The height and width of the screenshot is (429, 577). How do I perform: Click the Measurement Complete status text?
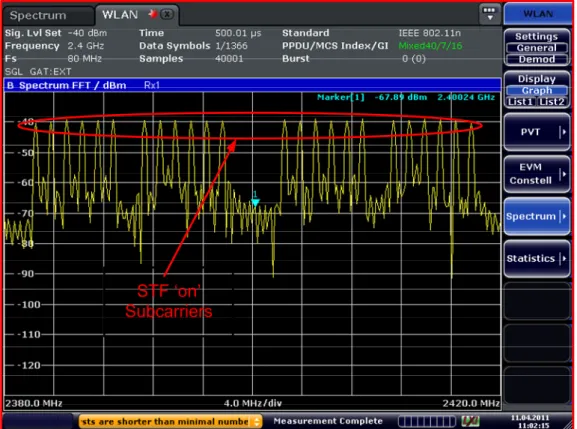(x=328, y=421)
